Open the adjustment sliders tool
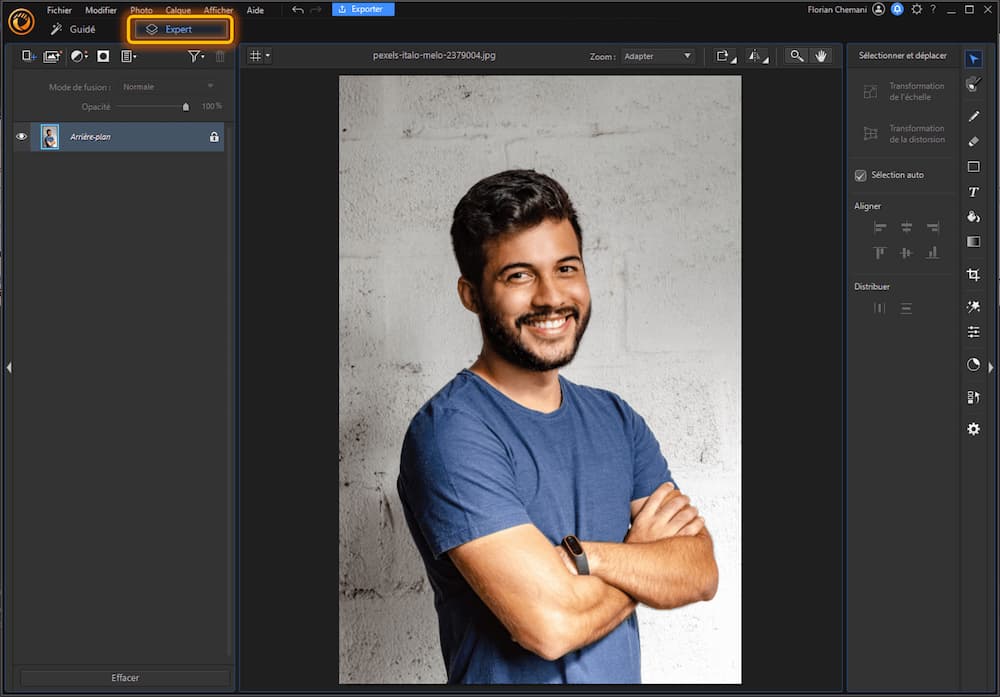The image size is (1000, 697). 973,332
